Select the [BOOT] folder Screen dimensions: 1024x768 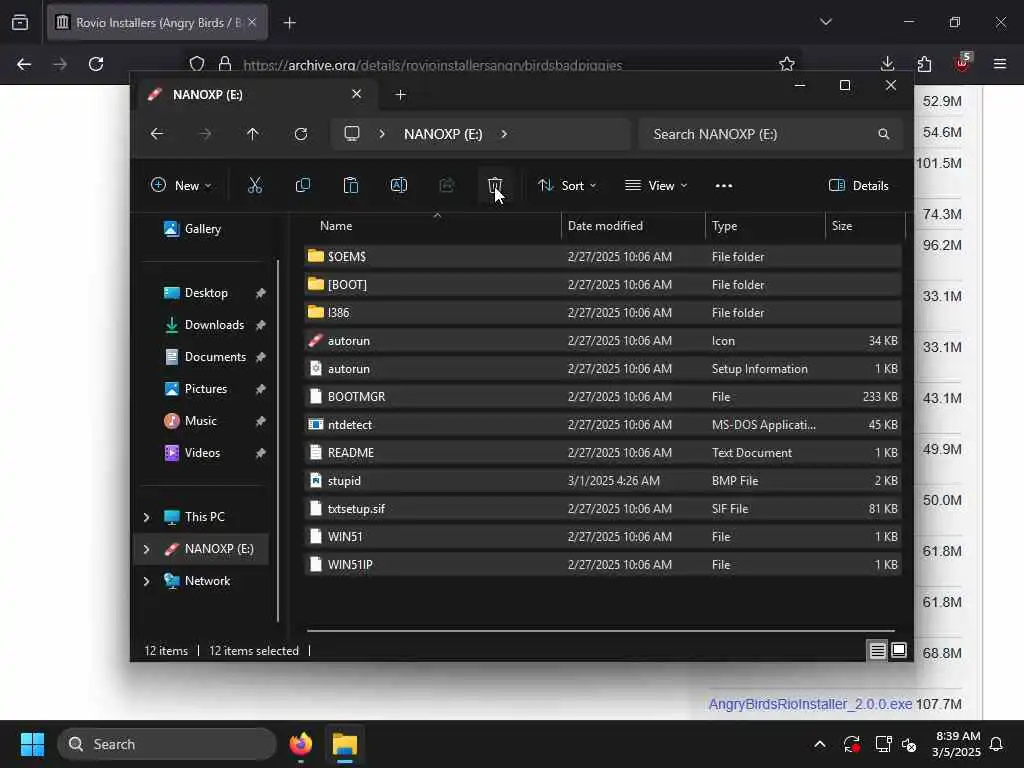tap(603, 285)
